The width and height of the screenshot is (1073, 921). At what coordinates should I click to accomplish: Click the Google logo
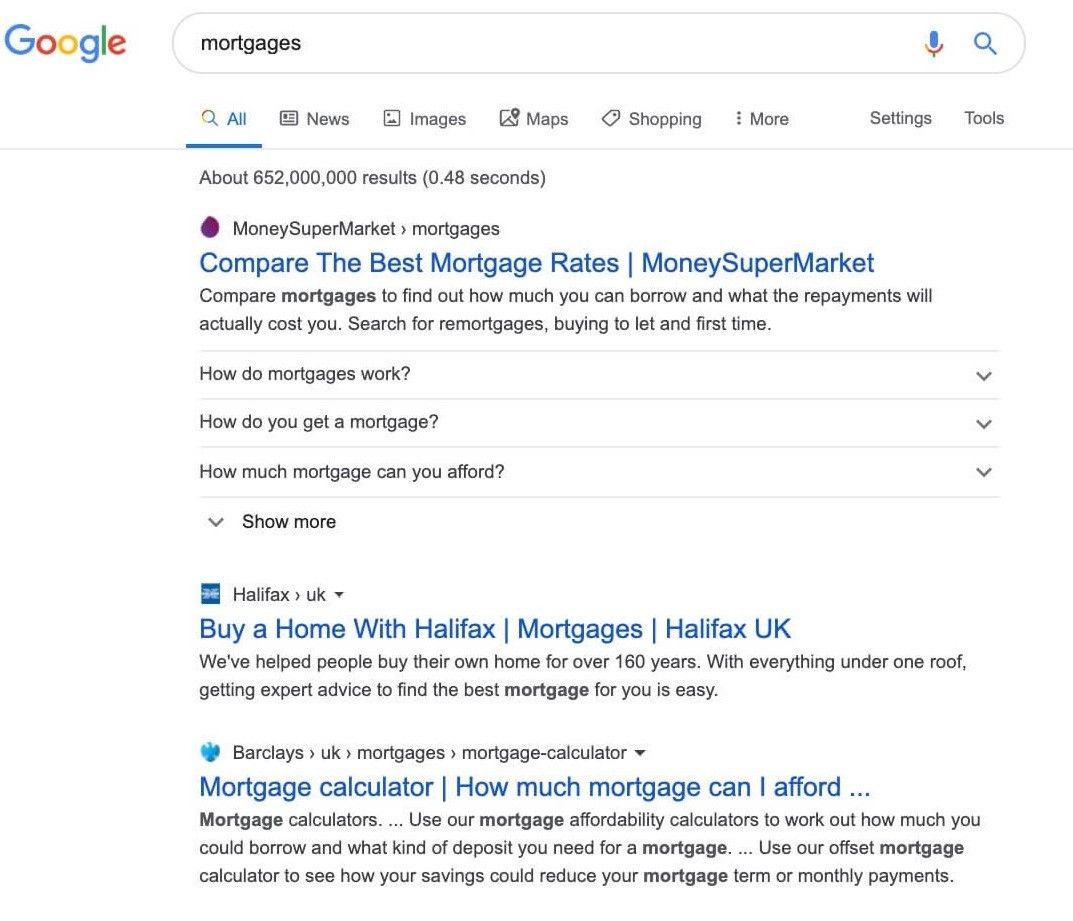(65, 42)
